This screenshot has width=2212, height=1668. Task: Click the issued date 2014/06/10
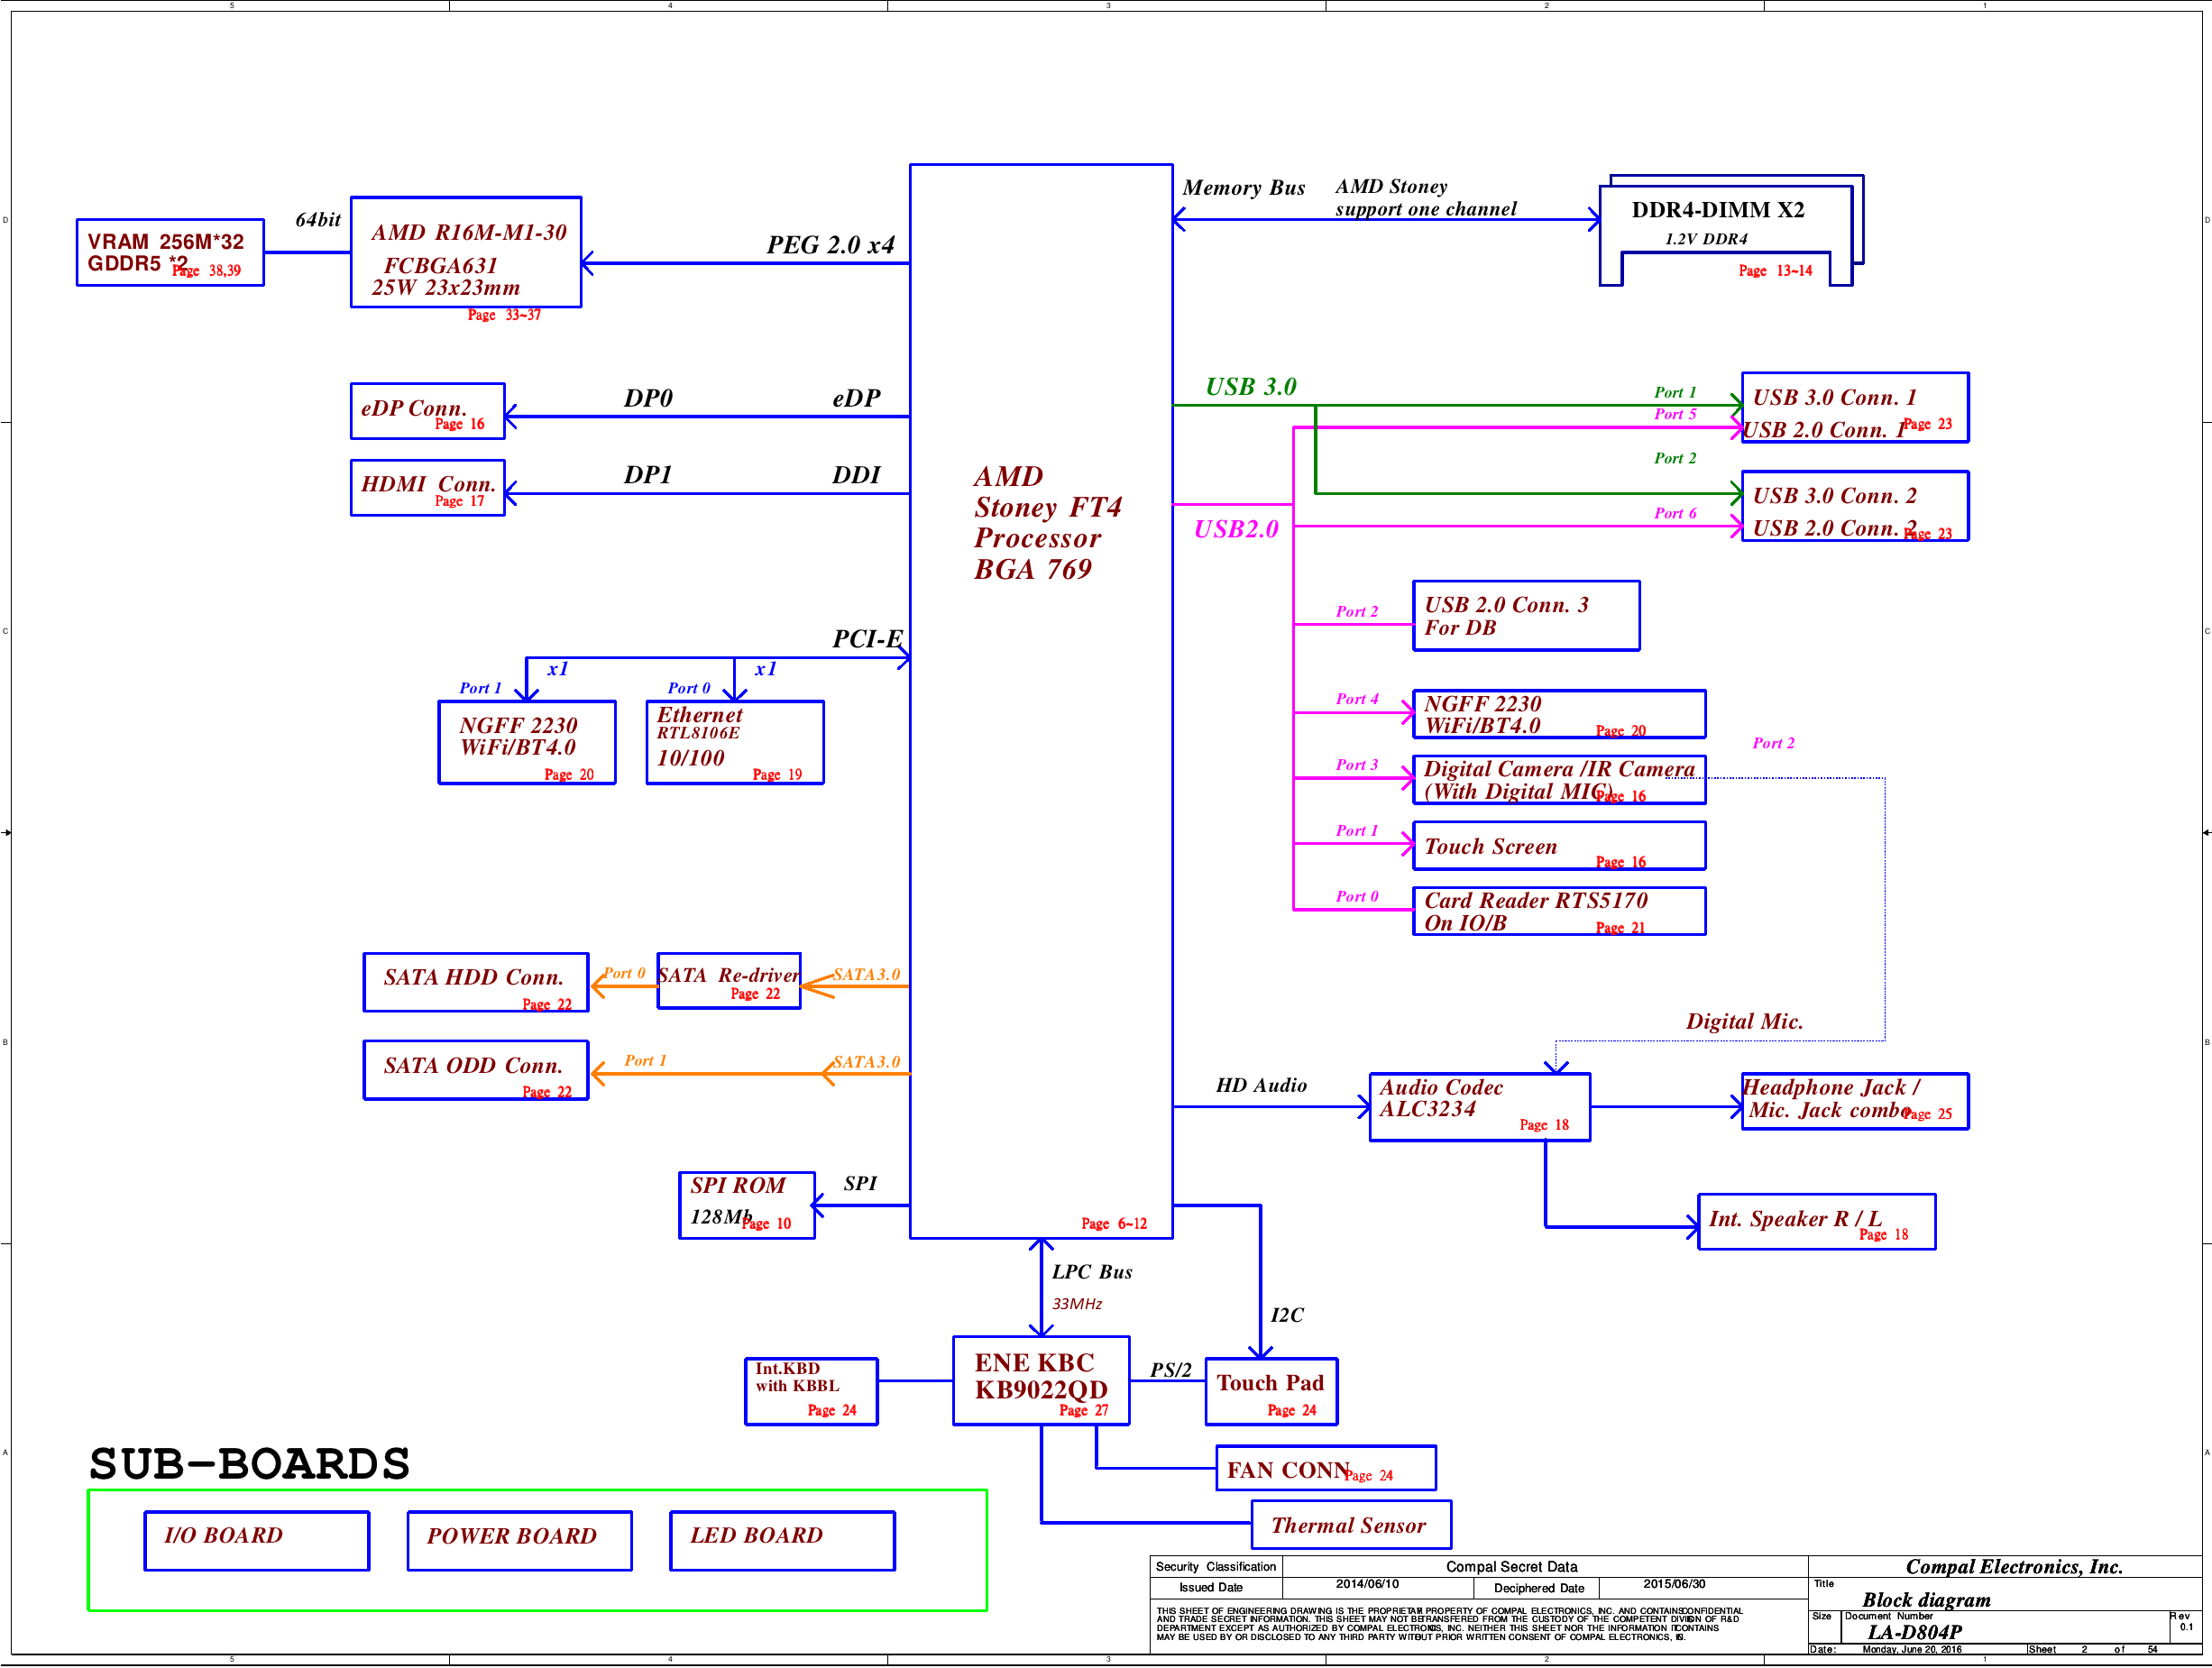coord(1367,1584)
